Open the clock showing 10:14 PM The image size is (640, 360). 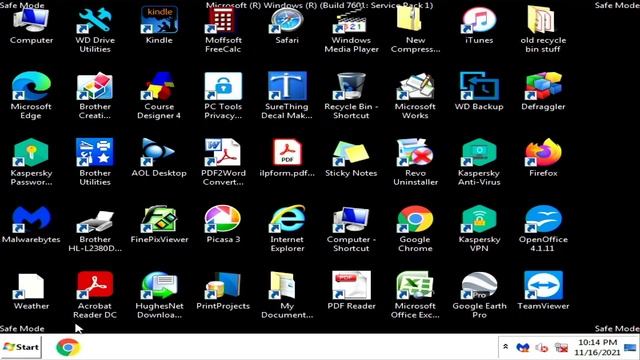[x=597, y=347]
